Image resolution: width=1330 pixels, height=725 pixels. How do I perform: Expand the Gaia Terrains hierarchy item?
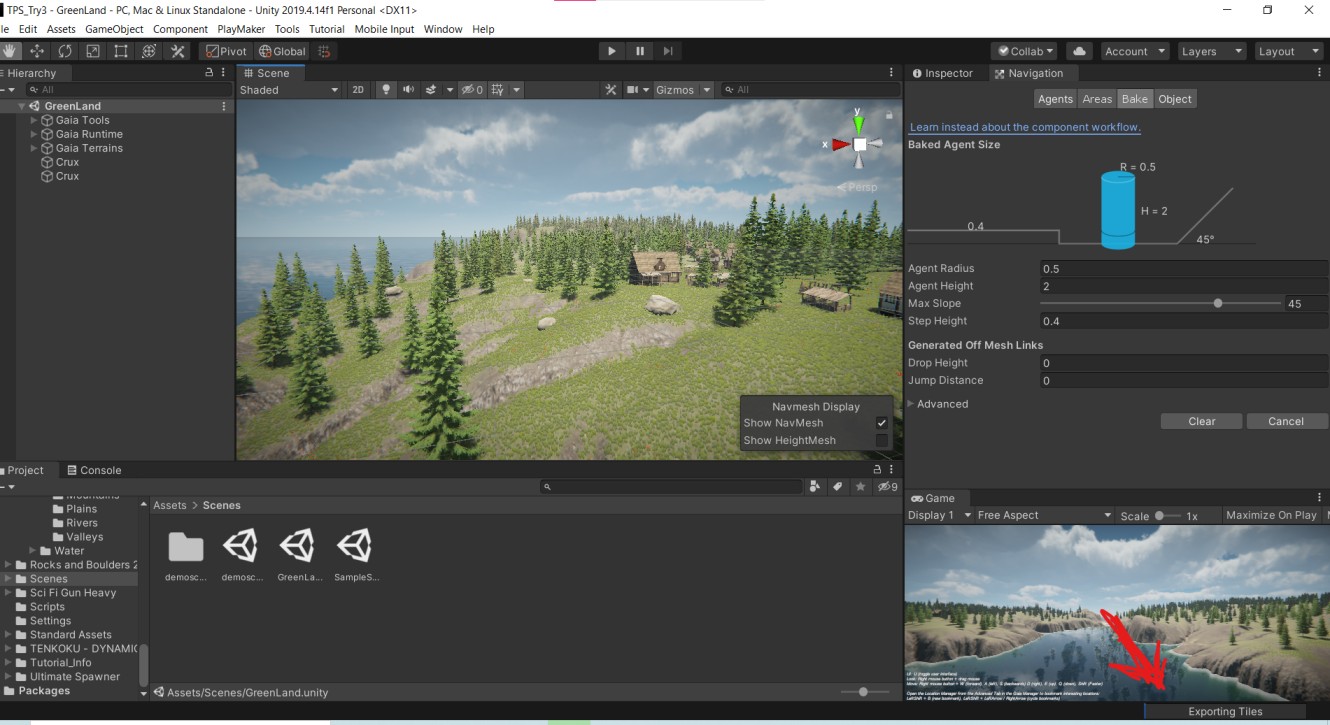coord(34,148)
